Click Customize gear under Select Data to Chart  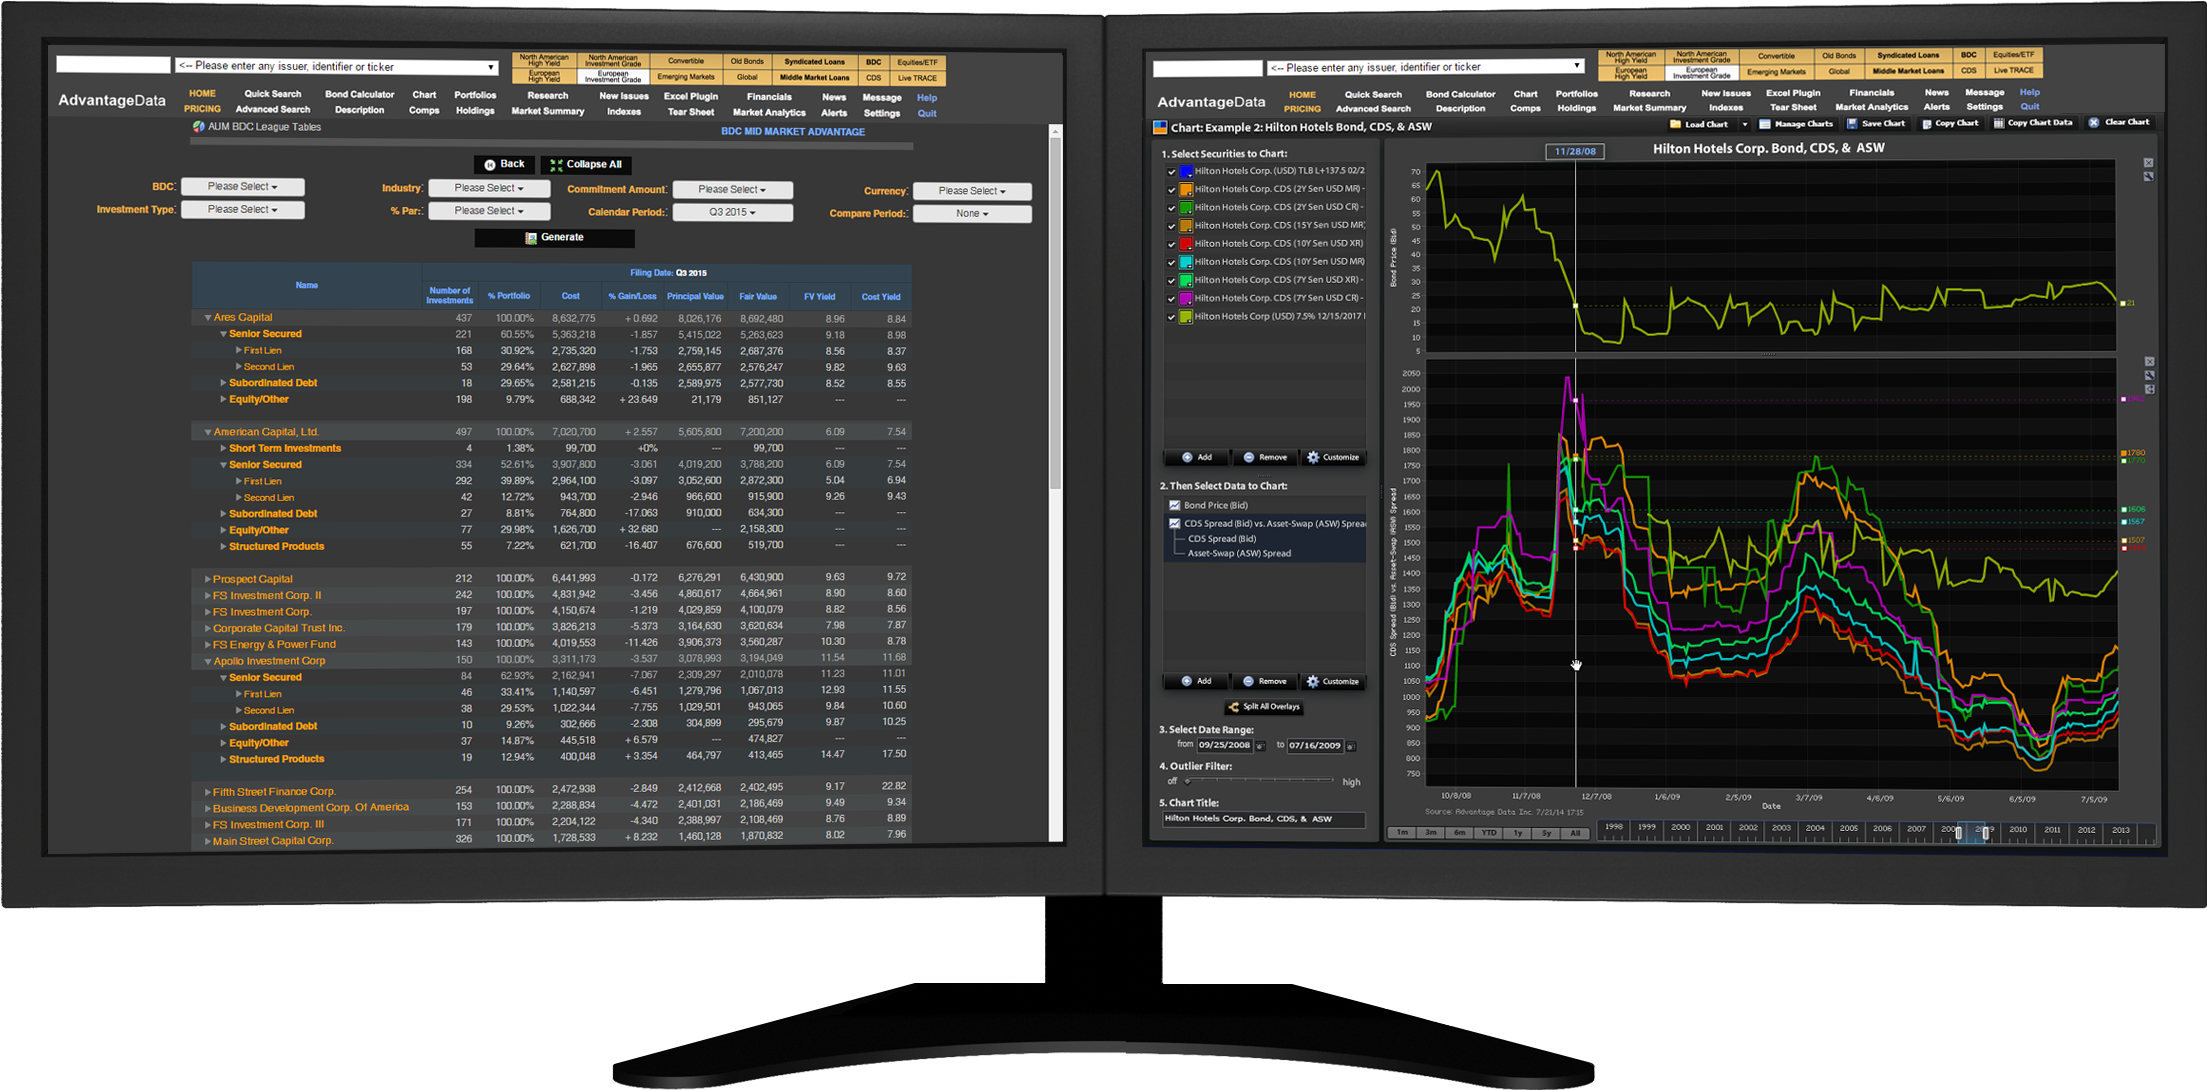[x=1333, y=681]
